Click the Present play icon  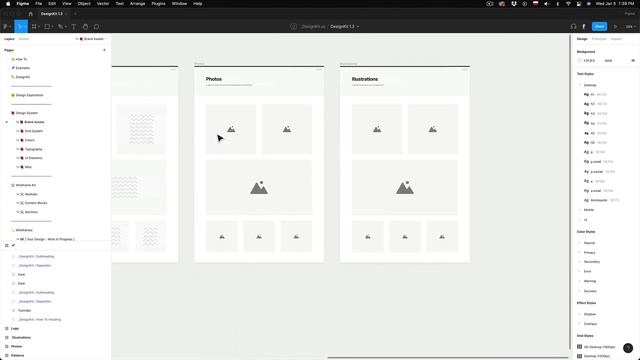[x=616, y=27]
